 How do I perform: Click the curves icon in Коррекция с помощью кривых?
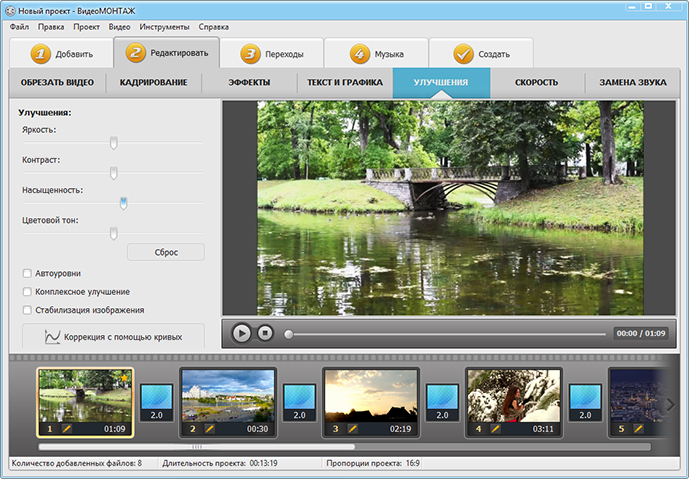52,337
